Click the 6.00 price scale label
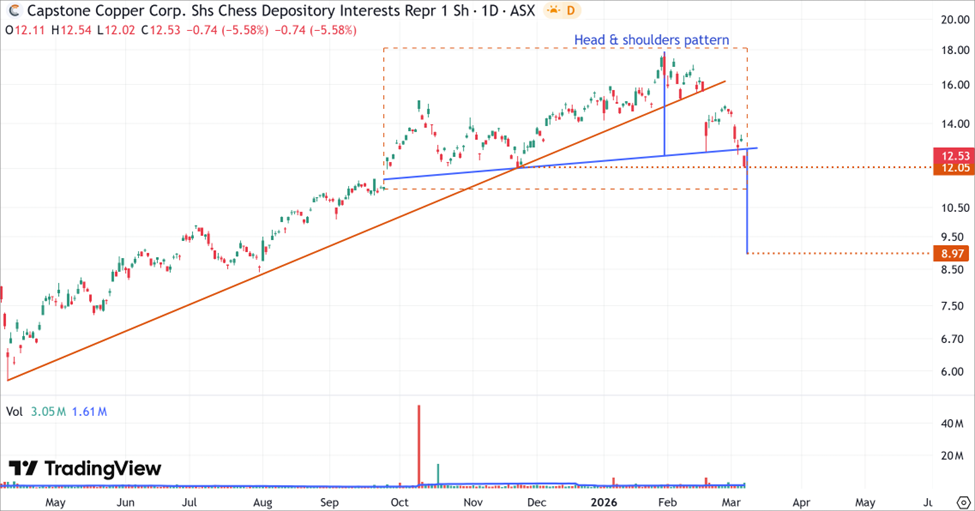The image size is (975, 511). (954, 372)
